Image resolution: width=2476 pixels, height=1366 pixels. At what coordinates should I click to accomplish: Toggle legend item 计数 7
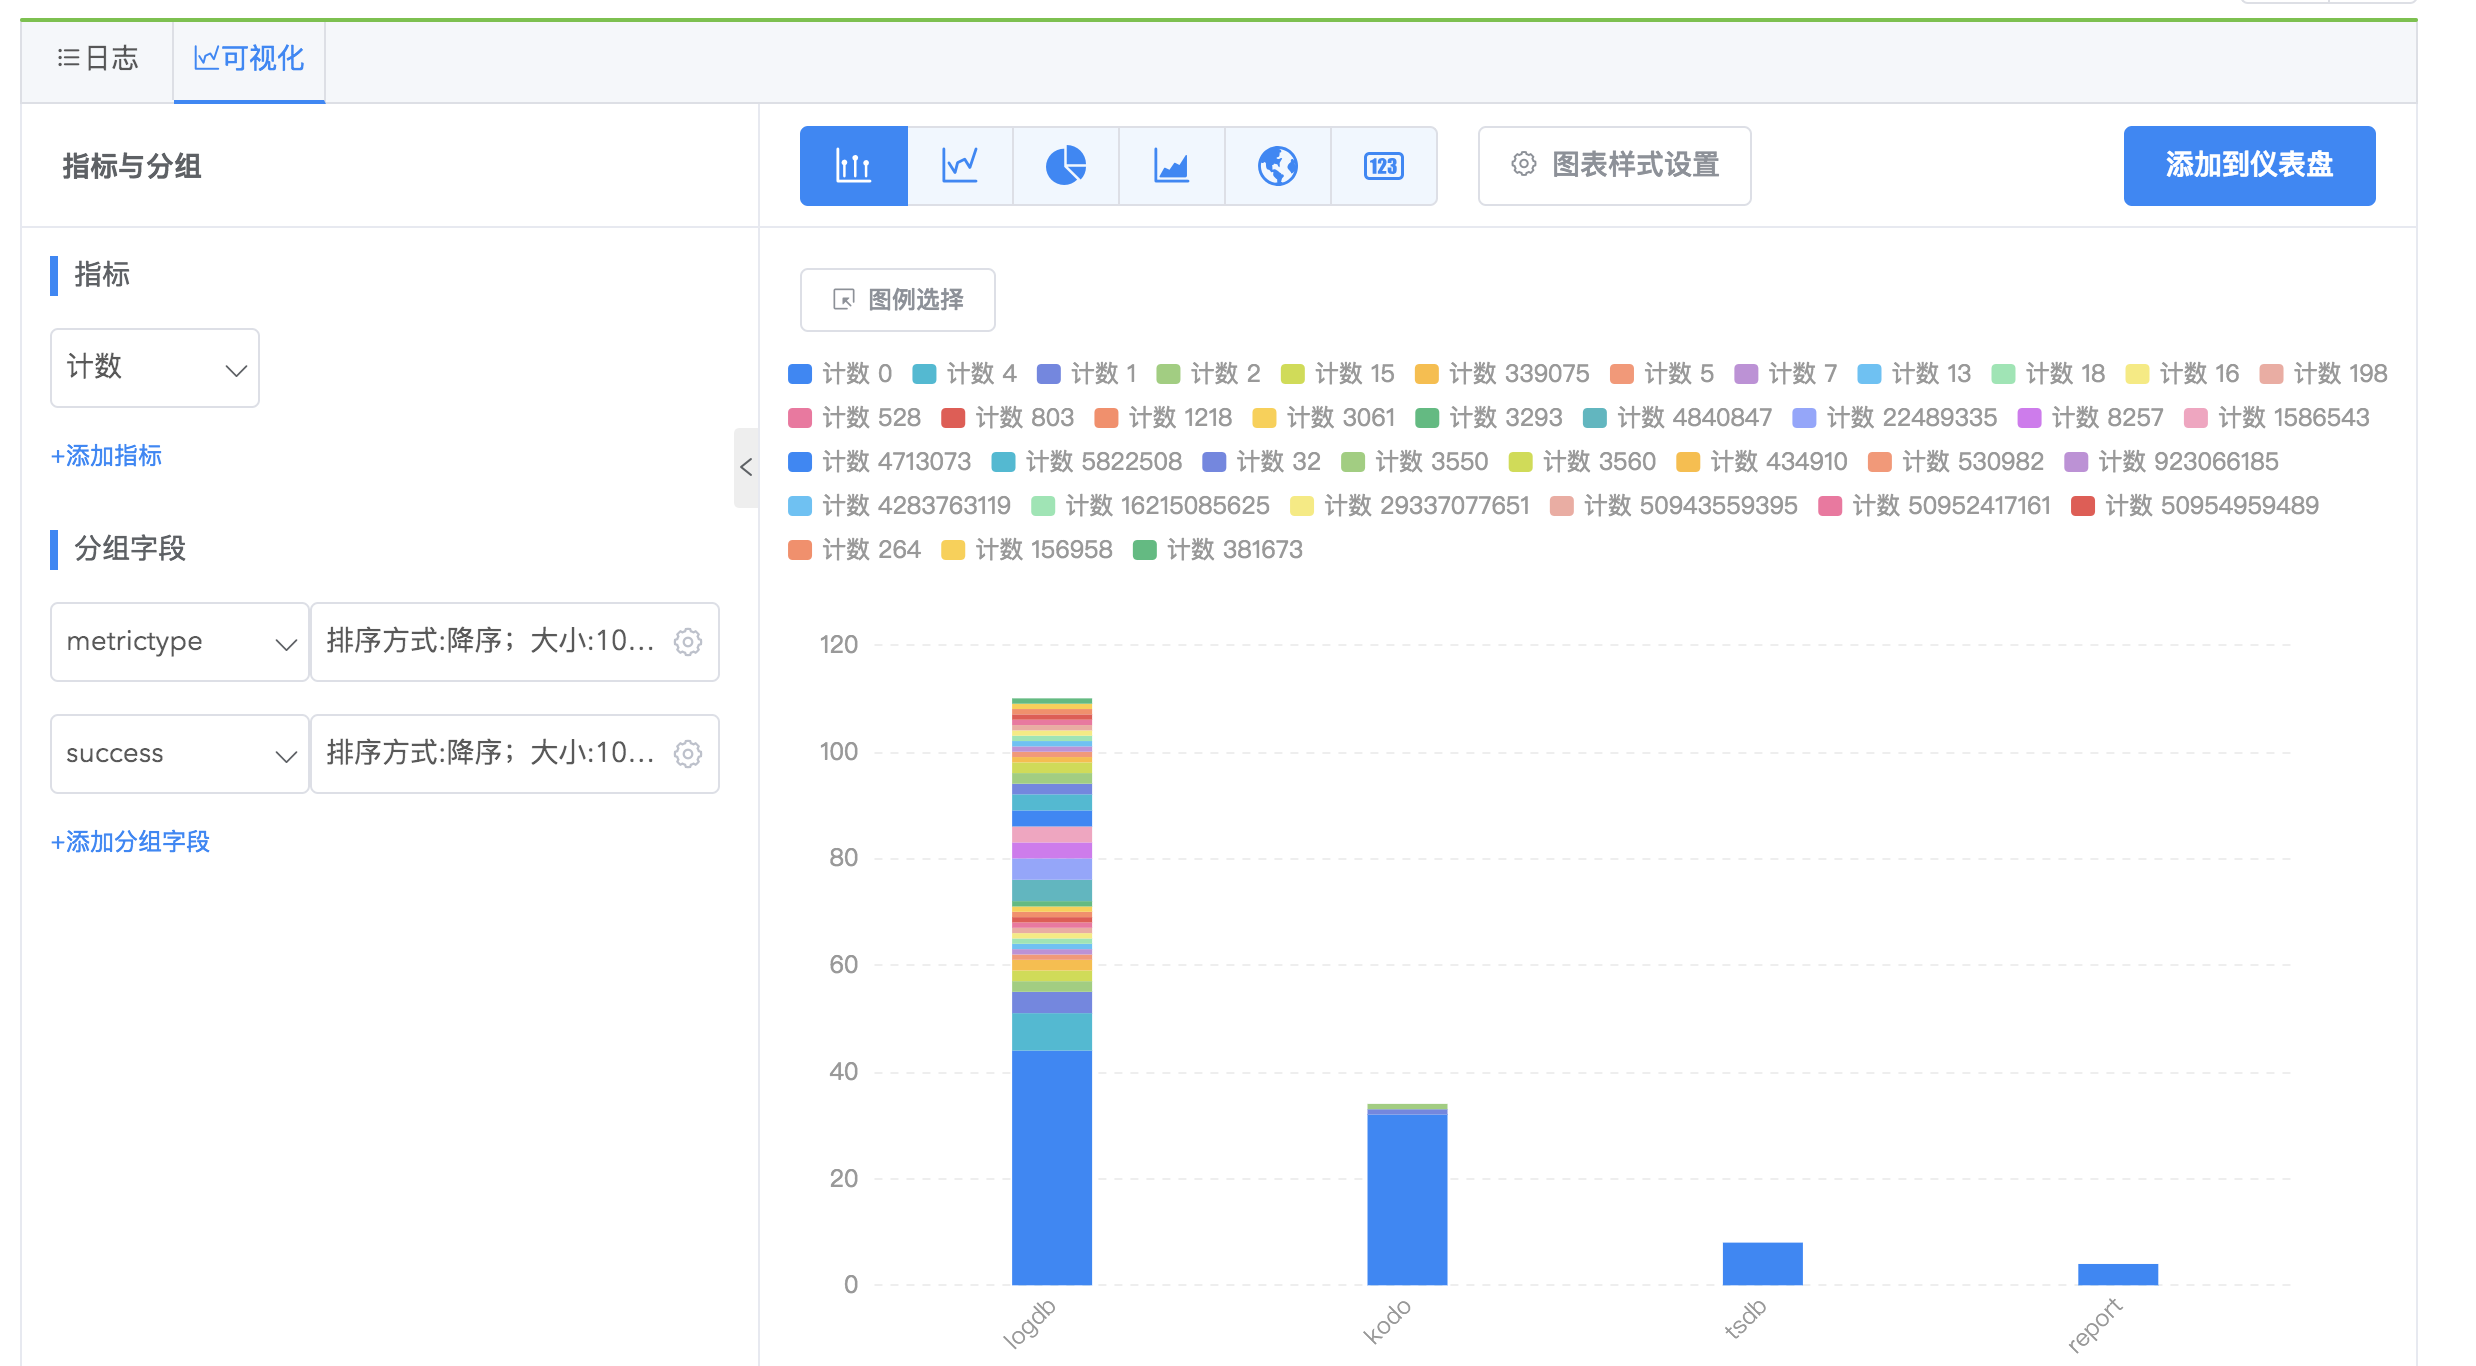(1786, 374)
